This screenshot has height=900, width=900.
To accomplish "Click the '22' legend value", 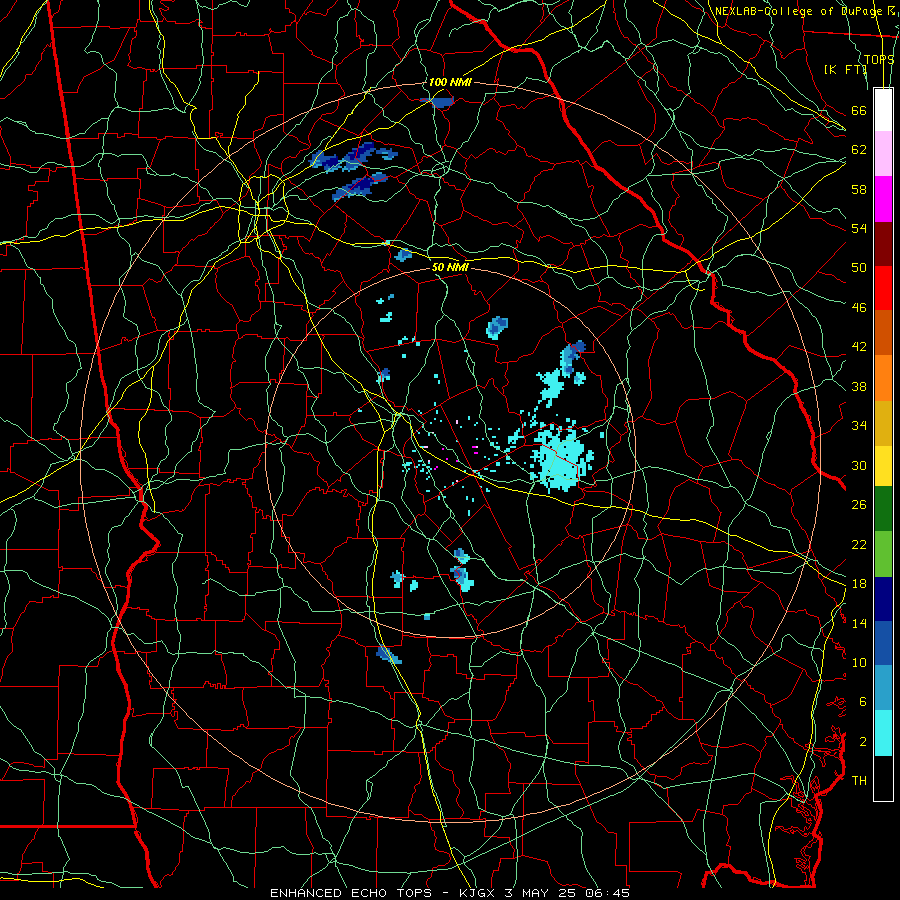I will pyautogui.click(x=859, y=545).
